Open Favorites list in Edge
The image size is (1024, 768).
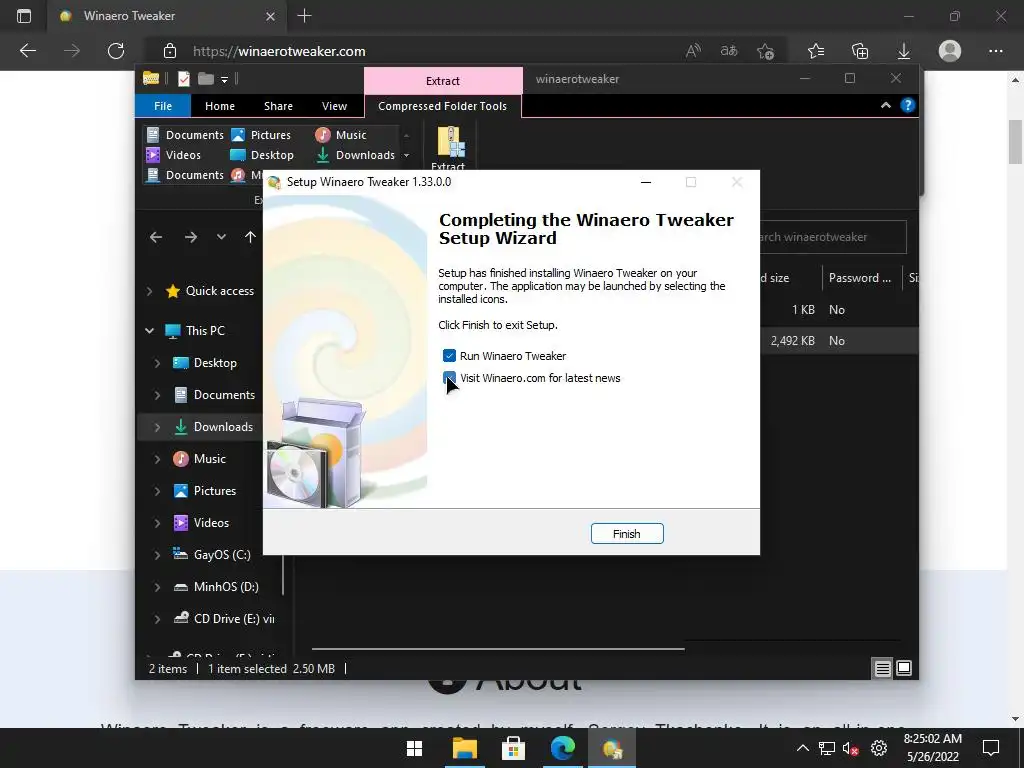click(x=816, y=51)
